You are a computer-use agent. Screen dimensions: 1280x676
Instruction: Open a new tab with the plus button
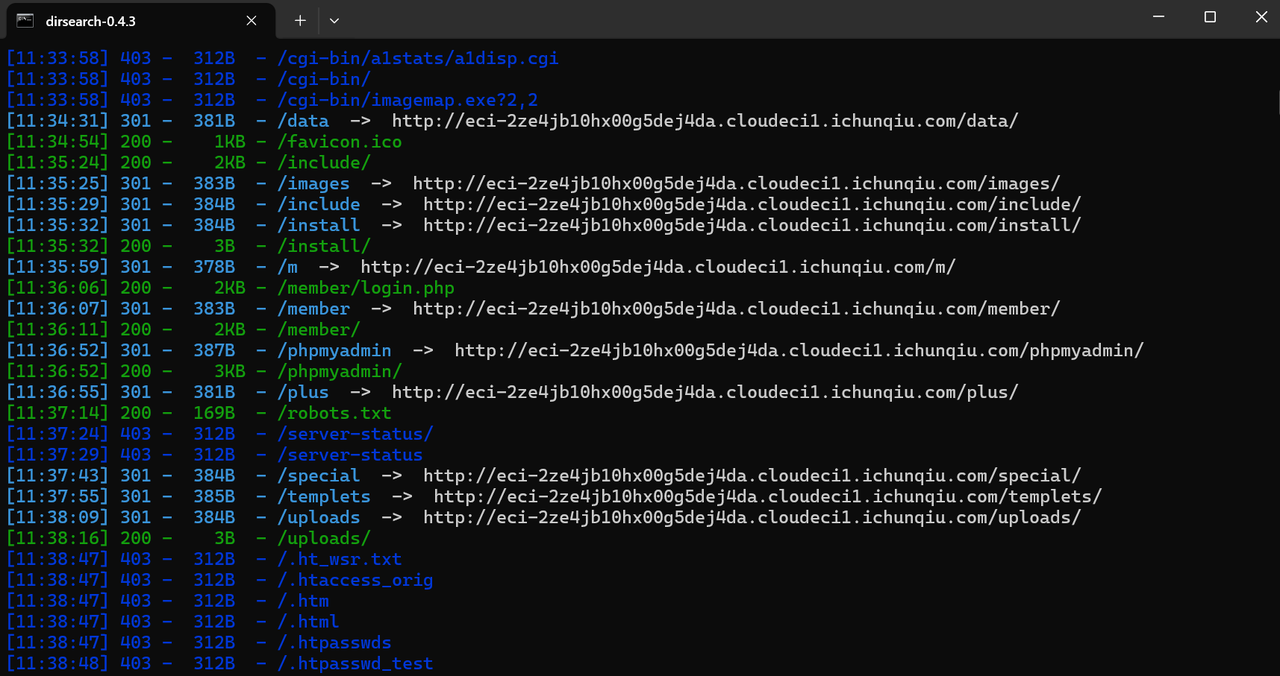click(300, 20)
